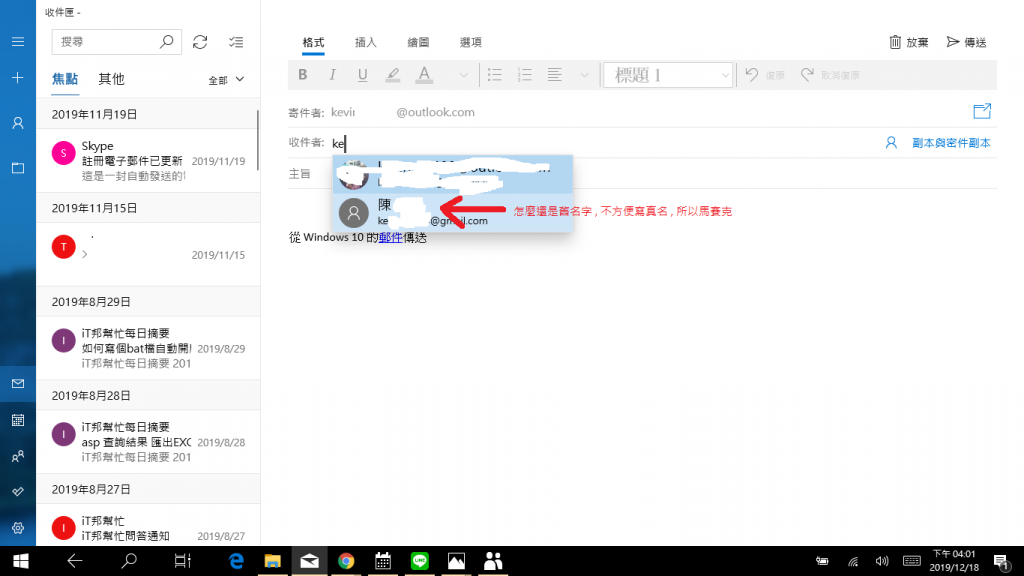Launch Microsoft Edge from taskbar
The width and height of the screenshot is (1024, 576).
coord(236,561)
